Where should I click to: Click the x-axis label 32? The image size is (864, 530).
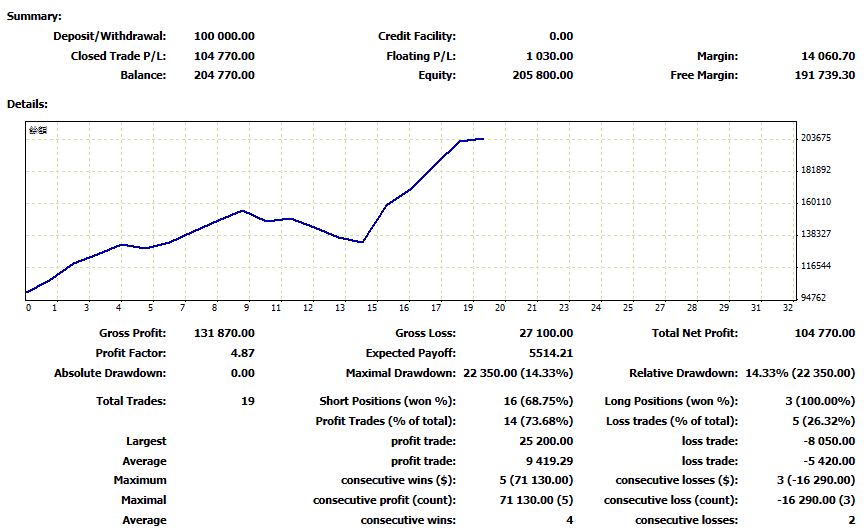pyautogui.click(x=788, y=308)
